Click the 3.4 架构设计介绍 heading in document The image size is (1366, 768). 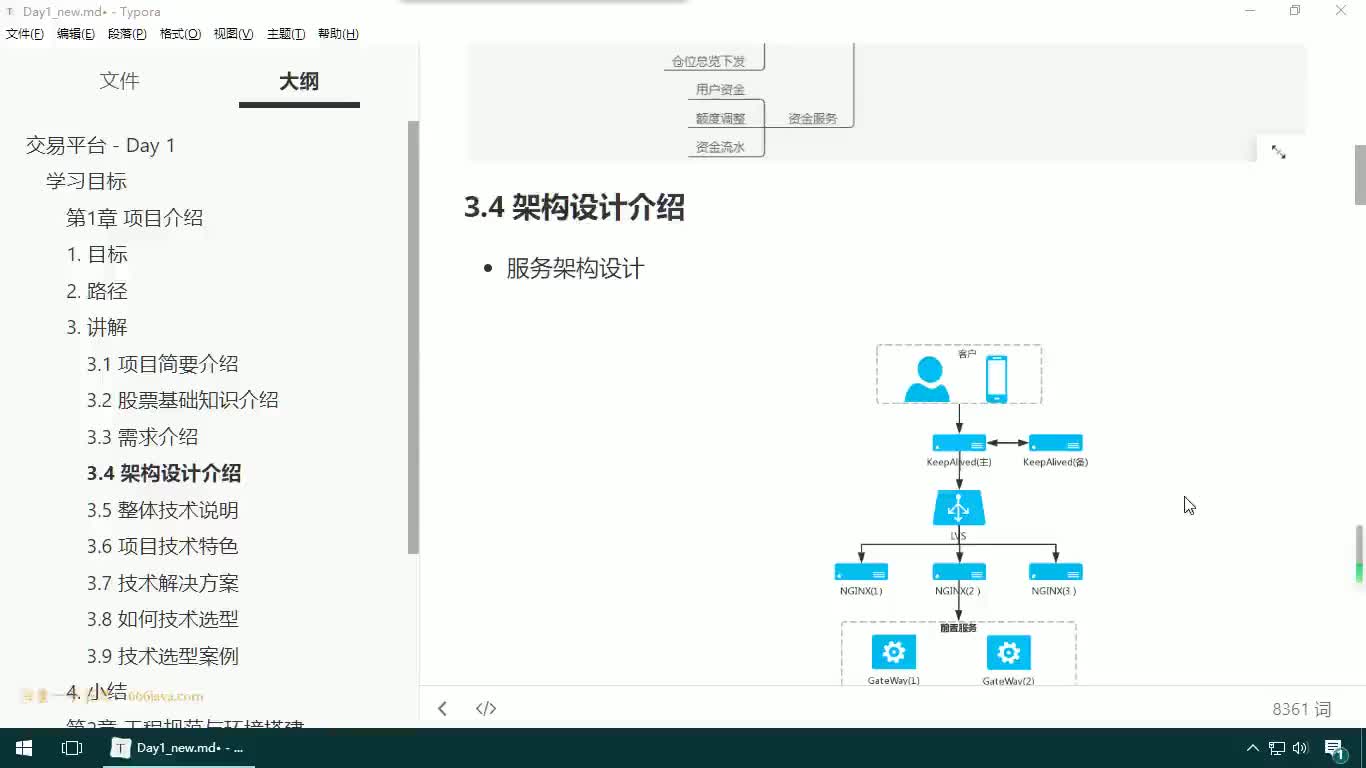click(x=574, y=208)
